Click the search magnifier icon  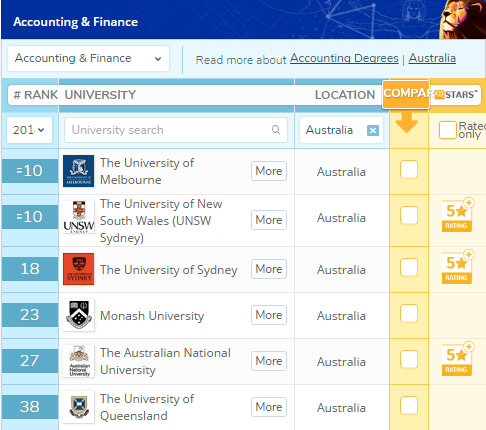pyautogui.click(x=276, y=130)
